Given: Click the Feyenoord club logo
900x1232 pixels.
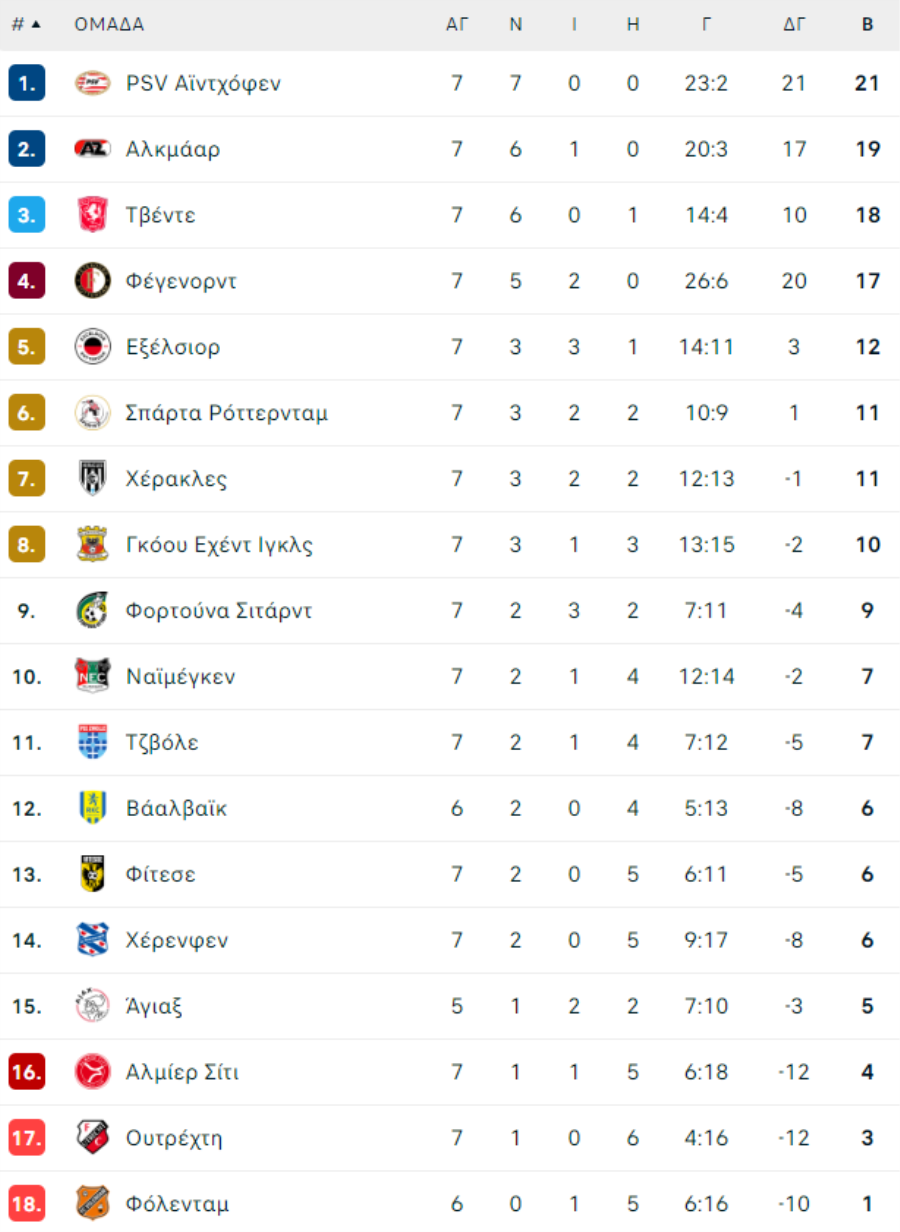Looking at the screenshot, I should [x=93, y=281].
